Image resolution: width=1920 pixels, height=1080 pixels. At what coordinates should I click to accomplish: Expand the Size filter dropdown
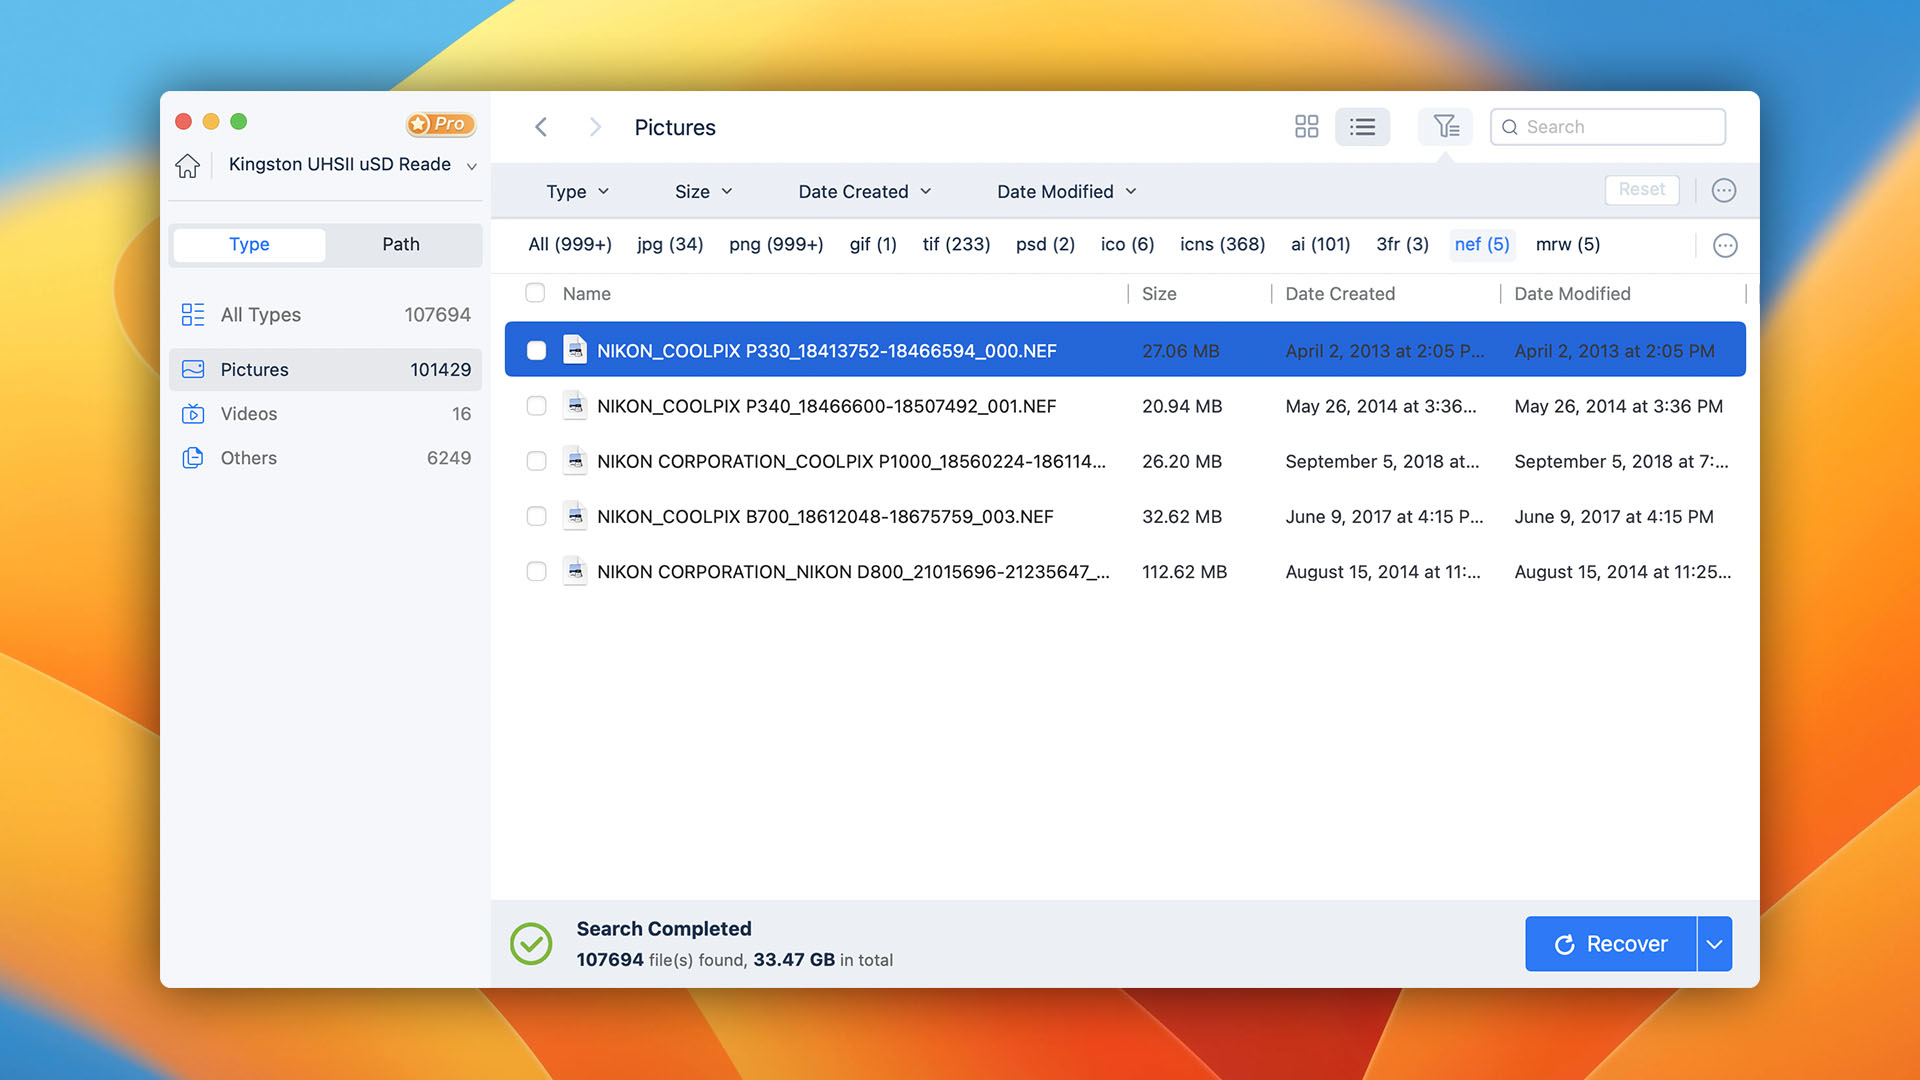pos(704,191)
